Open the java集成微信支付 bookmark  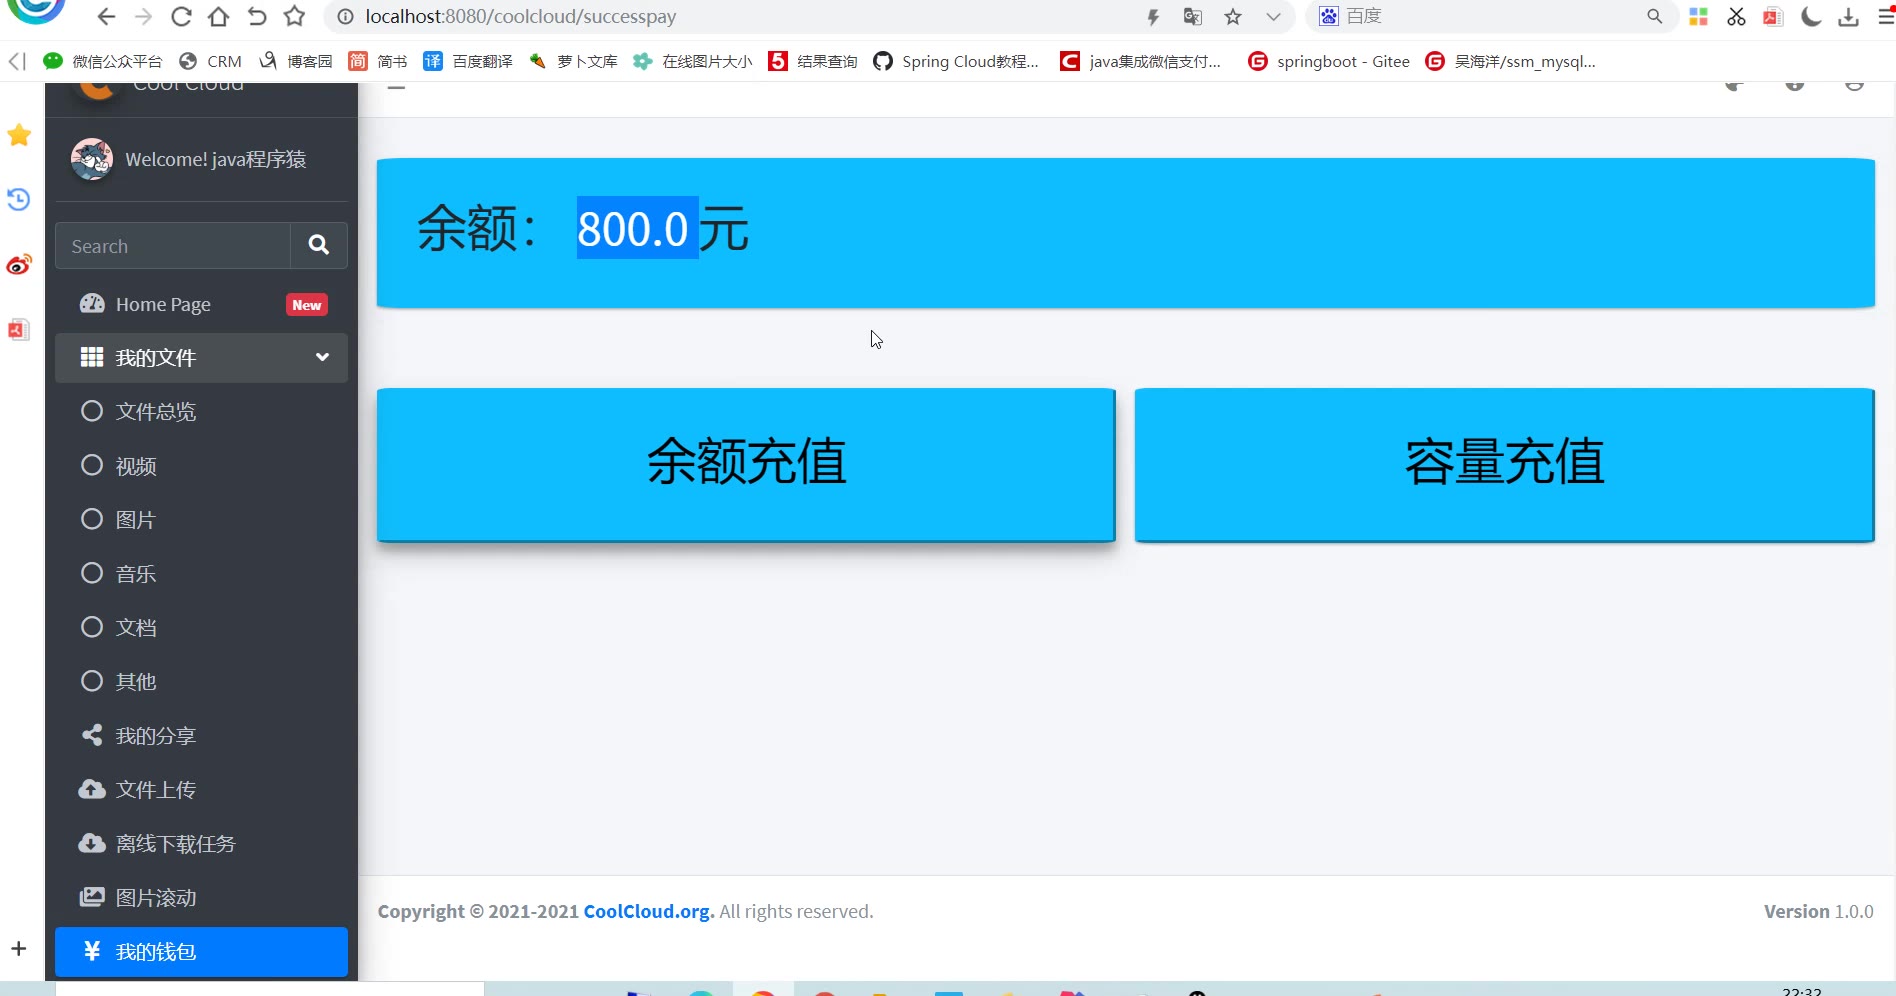(x=1141, y=61)
